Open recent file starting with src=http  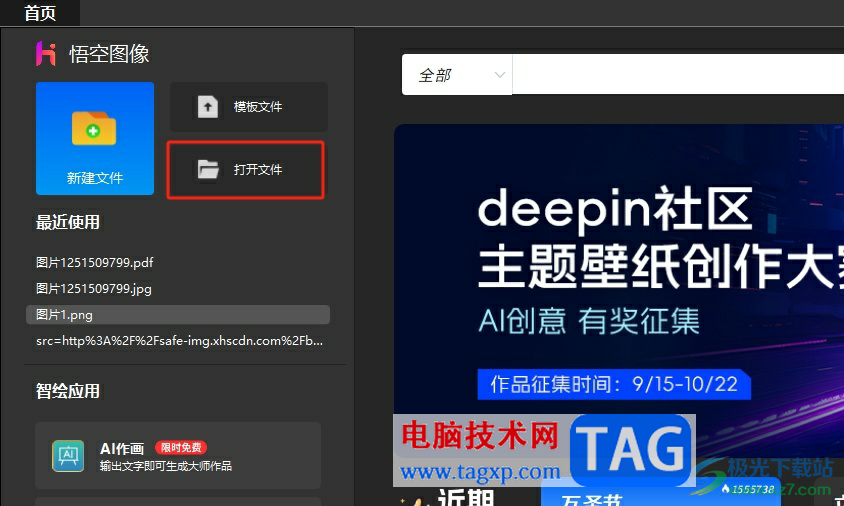pos(179,341)
